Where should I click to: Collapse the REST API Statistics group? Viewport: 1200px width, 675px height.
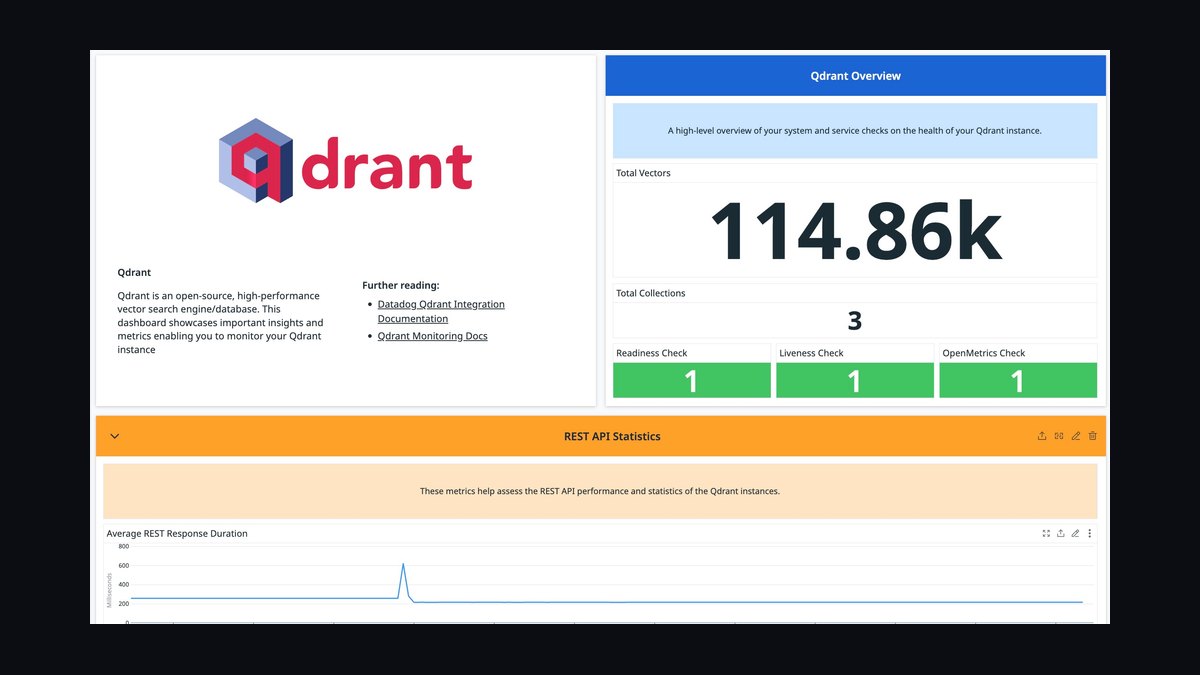[114, 436]
